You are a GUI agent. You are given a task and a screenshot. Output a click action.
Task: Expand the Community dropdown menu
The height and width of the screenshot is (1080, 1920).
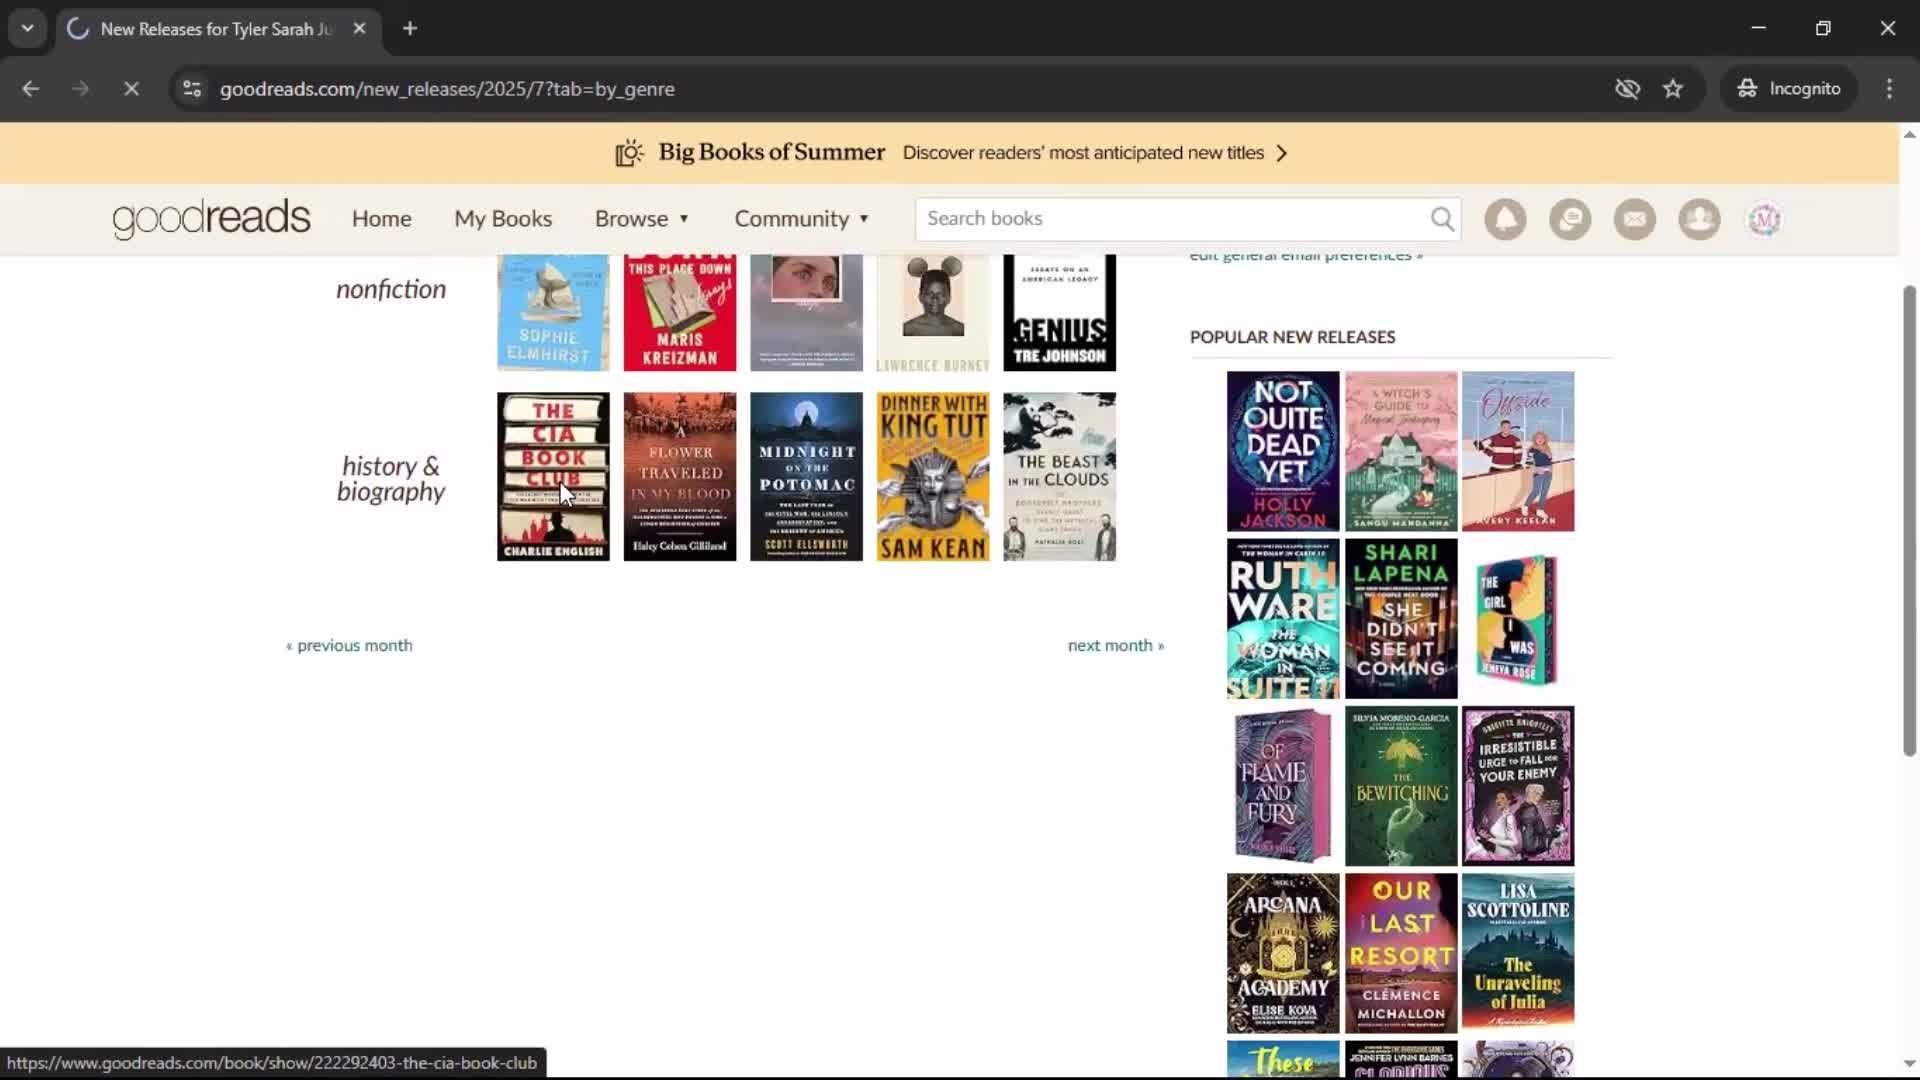(802, 219)
